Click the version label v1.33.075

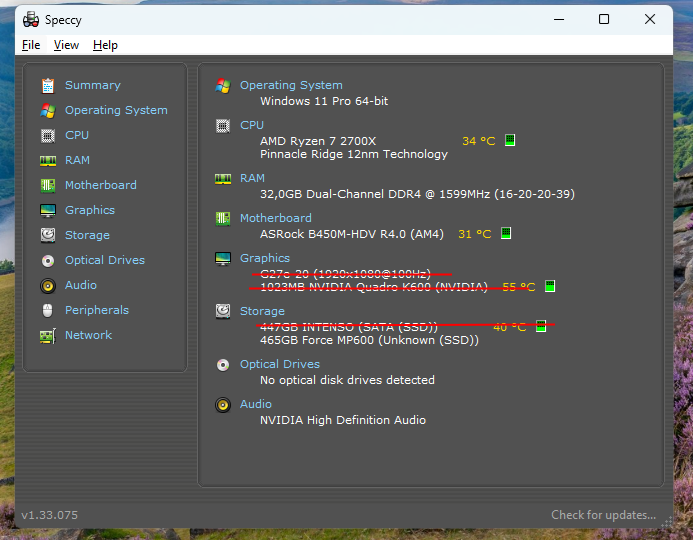[x=50, y=515]
